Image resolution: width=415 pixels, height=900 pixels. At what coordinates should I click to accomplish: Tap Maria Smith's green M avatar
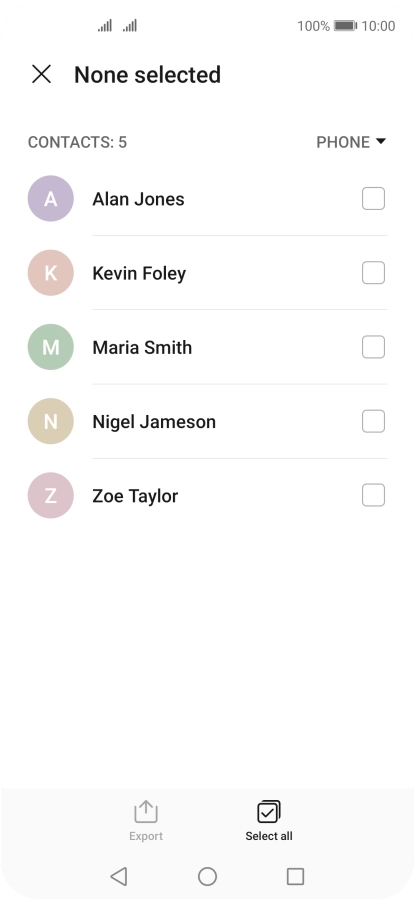(51, 347)
